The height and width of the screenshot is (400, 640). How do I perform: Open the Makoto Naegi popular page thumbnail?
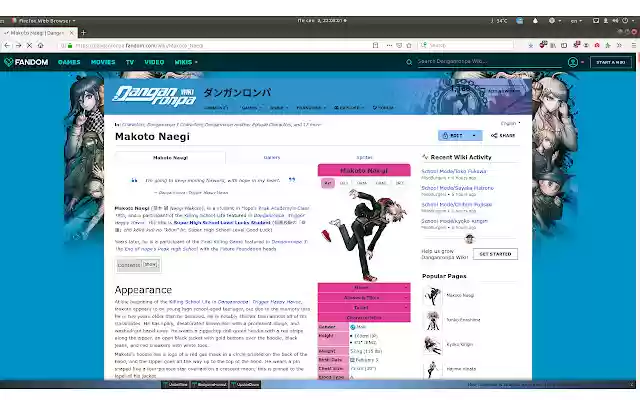[x=432, y=296]
